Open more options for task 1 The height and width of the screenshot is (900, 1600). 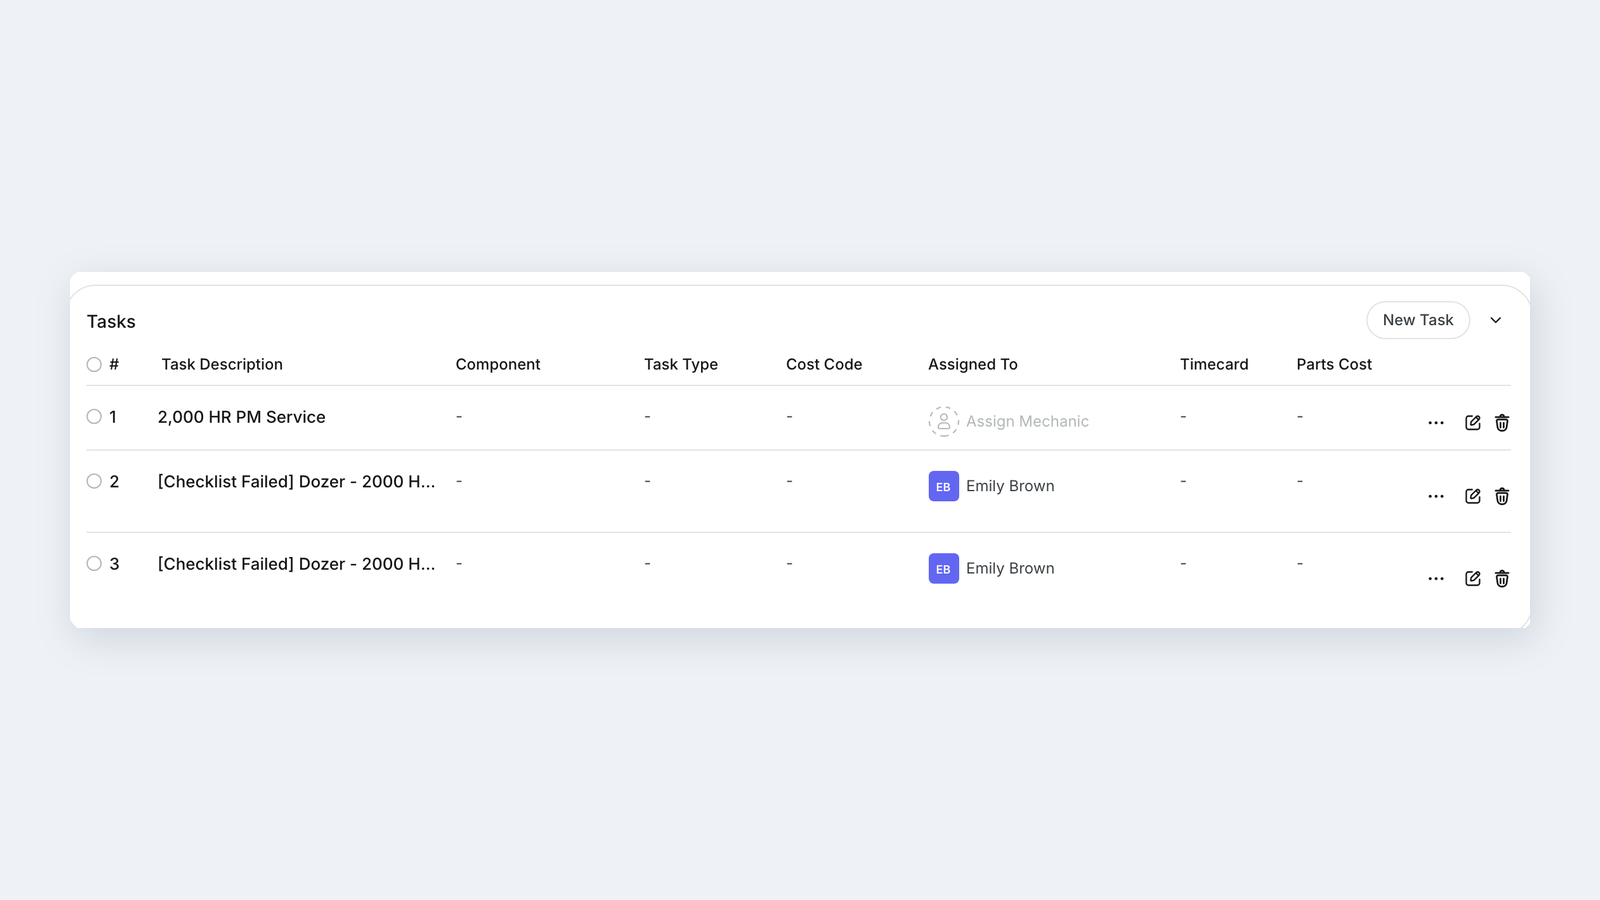click(1436, 423)
